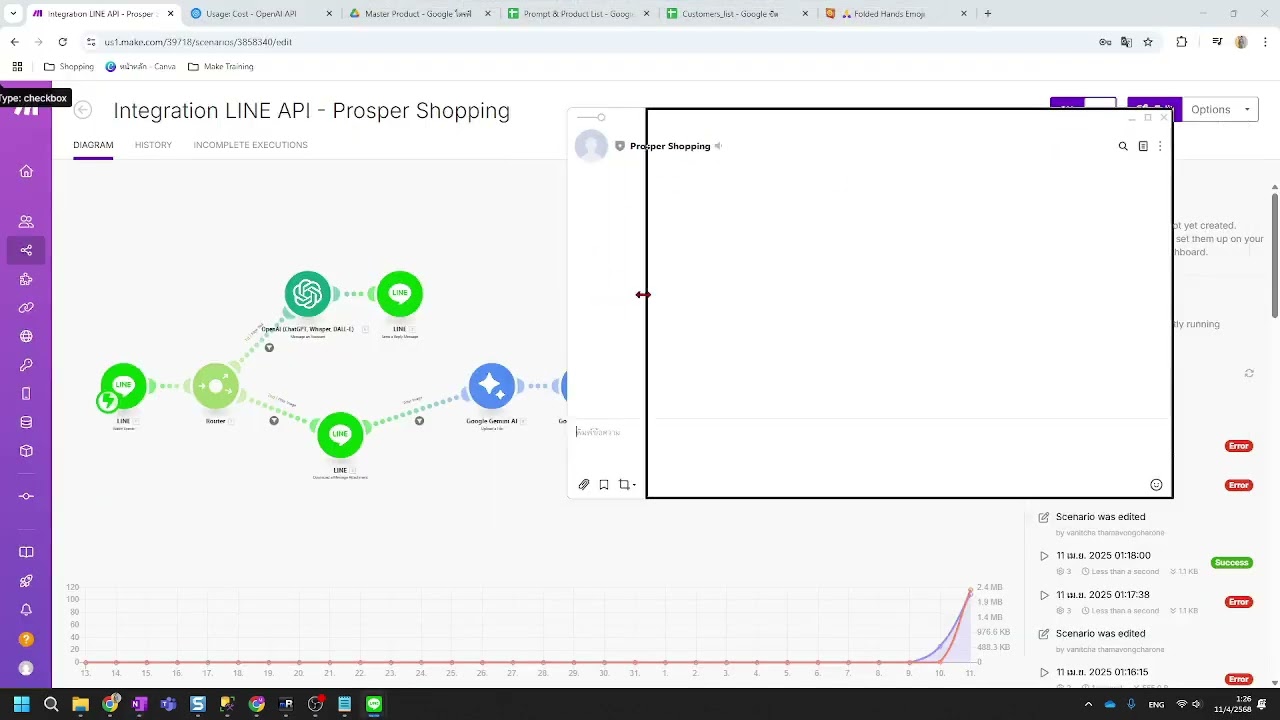Screen dimensions: 1280x720
Task: Switch to the HISTORY tab
Action: tap(153, 145)
